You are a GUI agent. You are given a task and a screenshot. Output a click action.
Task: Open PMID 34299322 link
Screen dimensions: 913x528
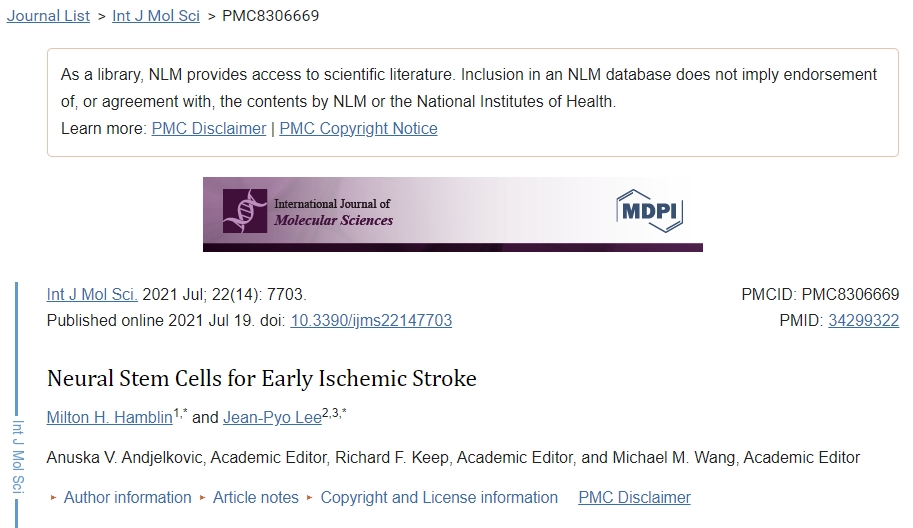tap(863, 321)
